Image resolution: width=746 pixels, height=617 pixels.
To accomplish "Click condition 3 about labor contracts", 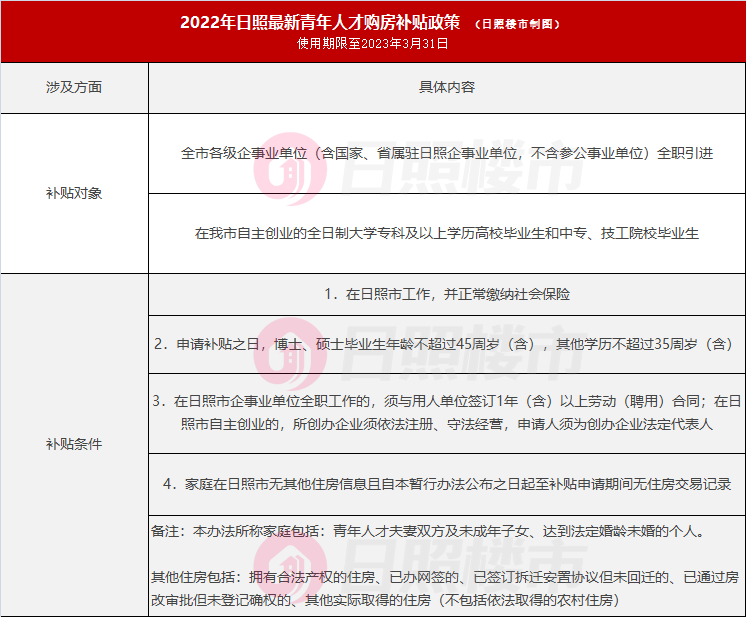I will click(x=446, y=412).
